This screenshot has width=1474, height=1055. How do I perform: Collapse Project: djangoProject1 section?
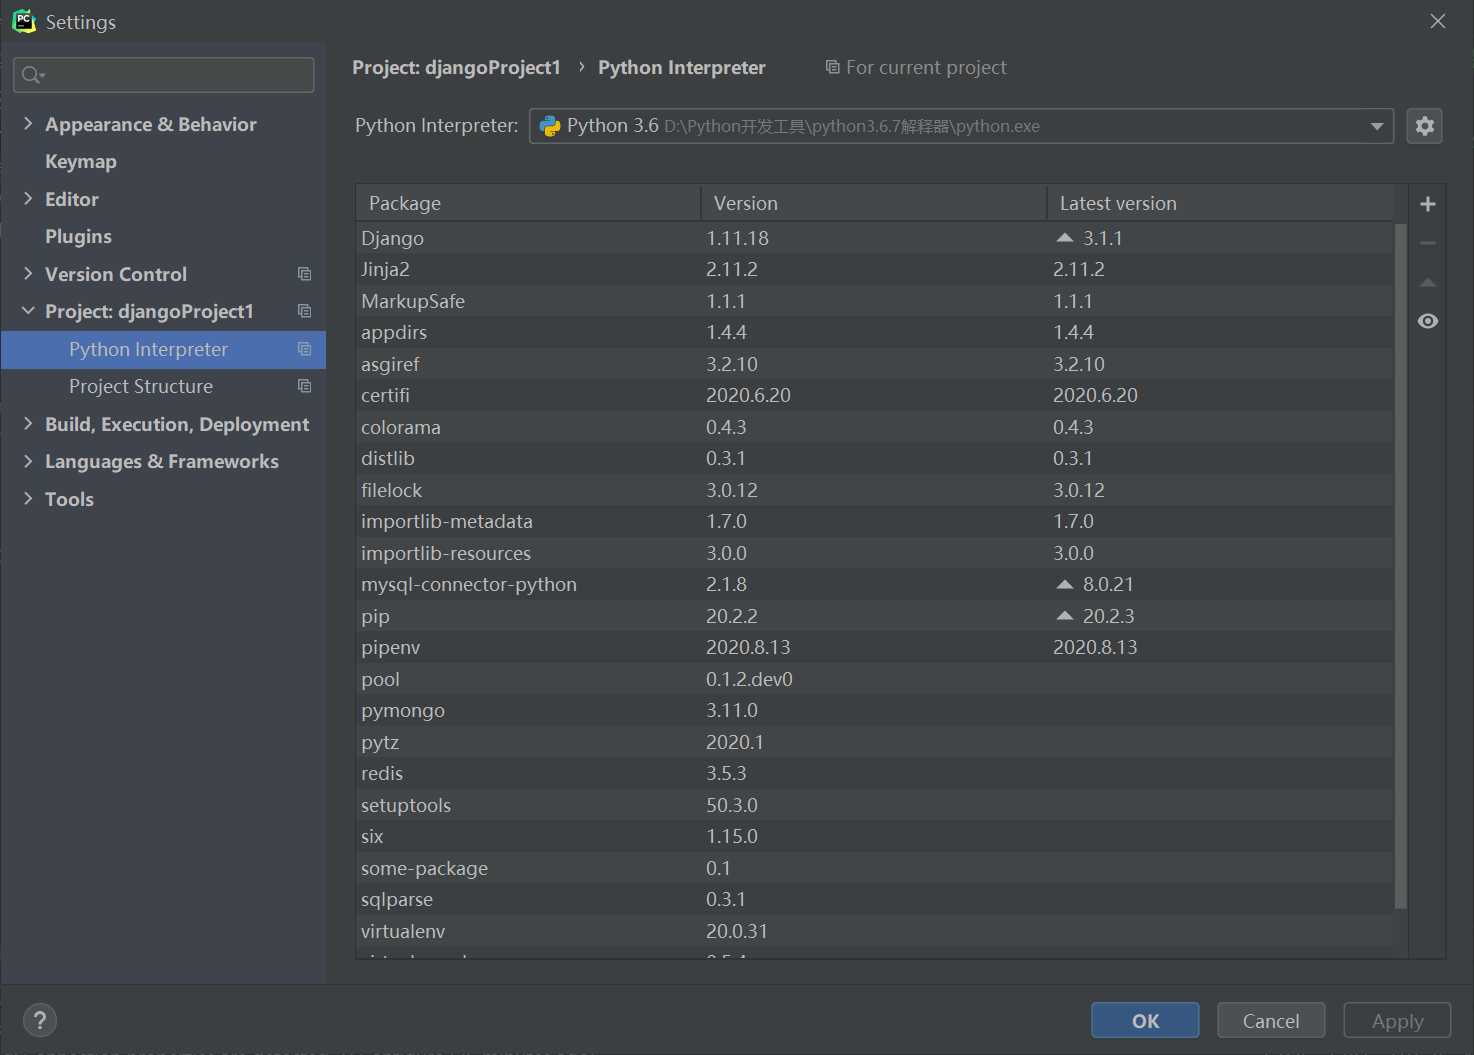pos(28,311)
